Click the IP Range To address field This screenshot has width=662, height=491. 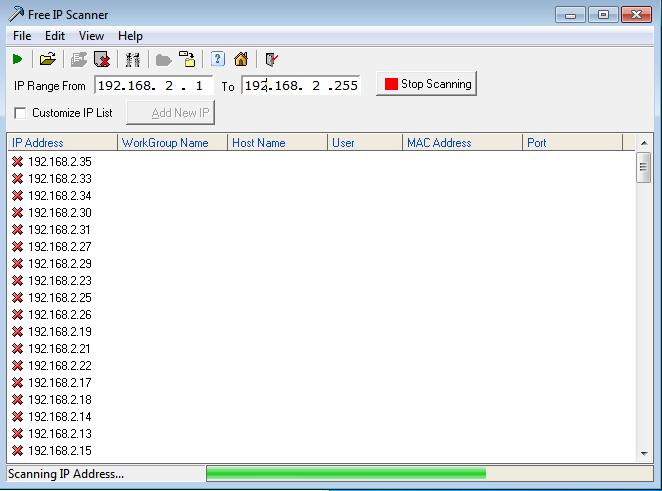point(301,86)
